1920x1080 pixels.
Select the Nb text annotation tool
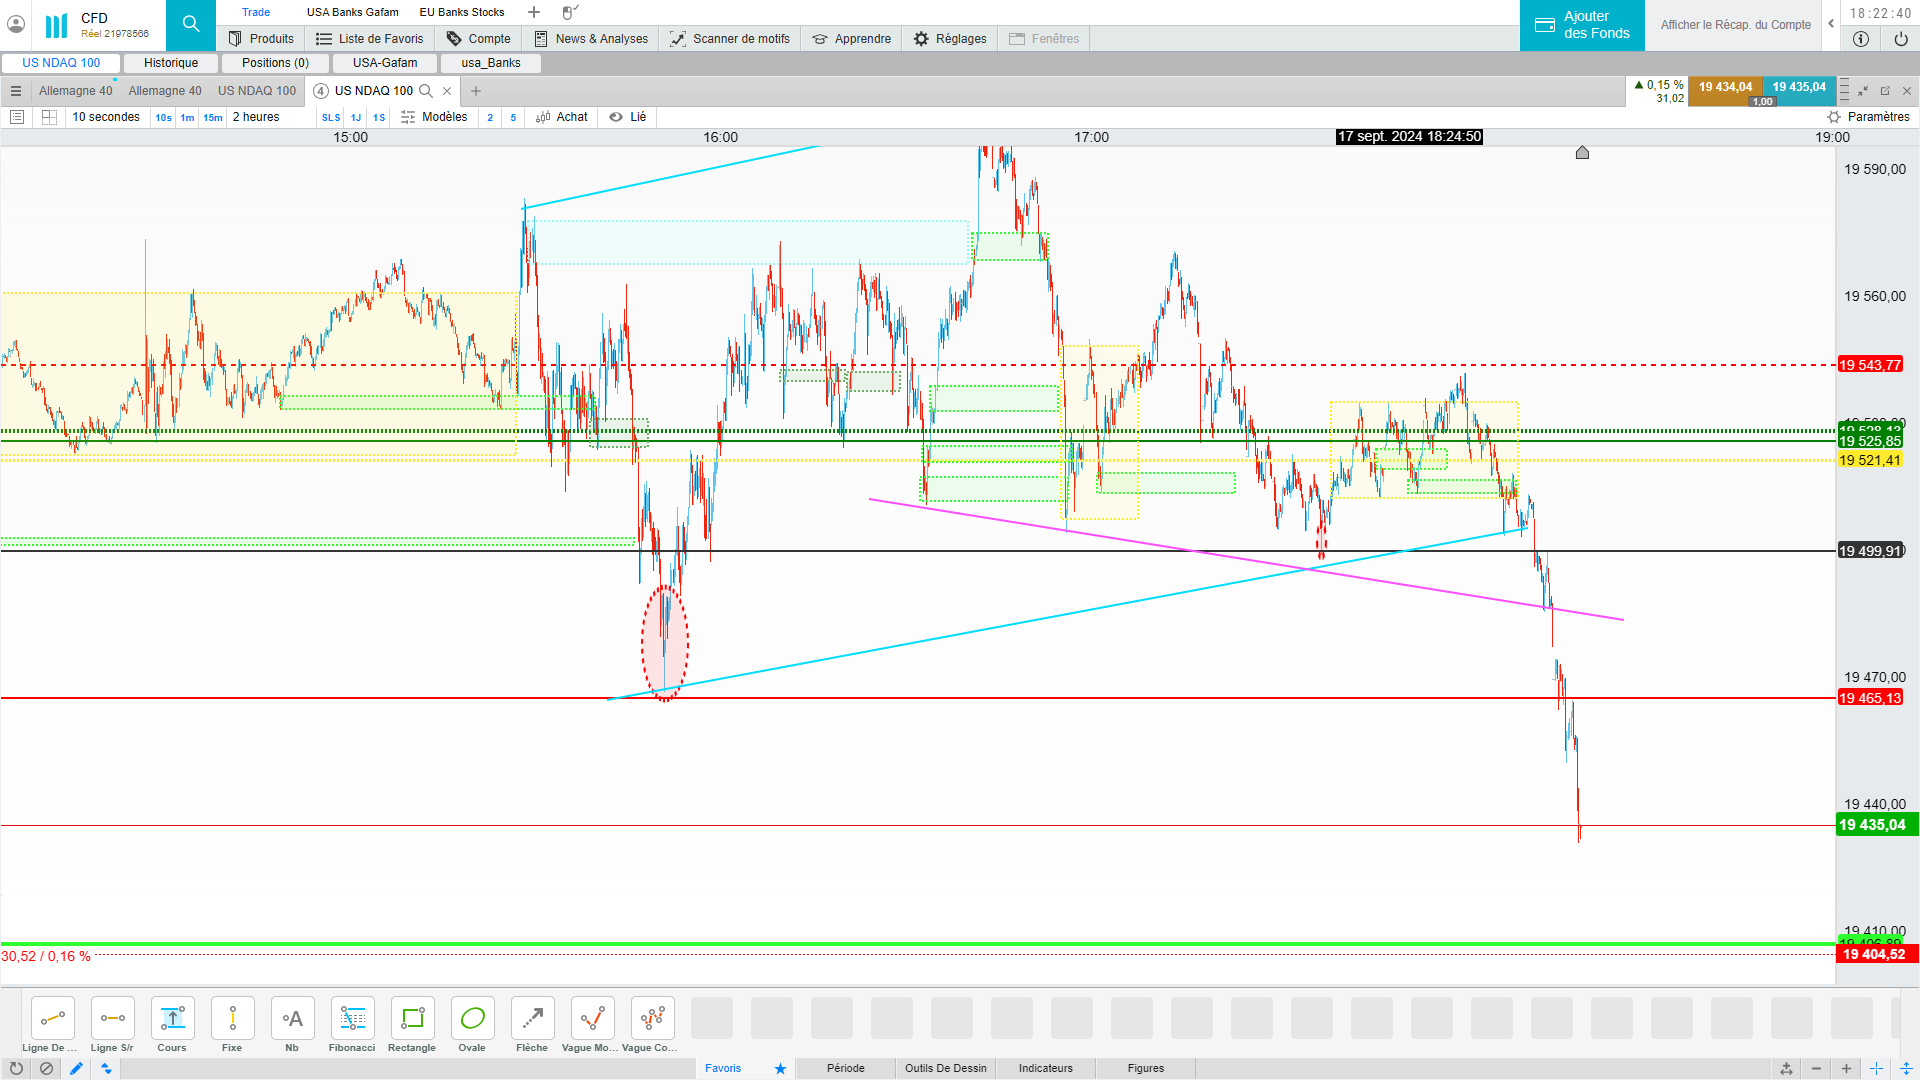292,1019
